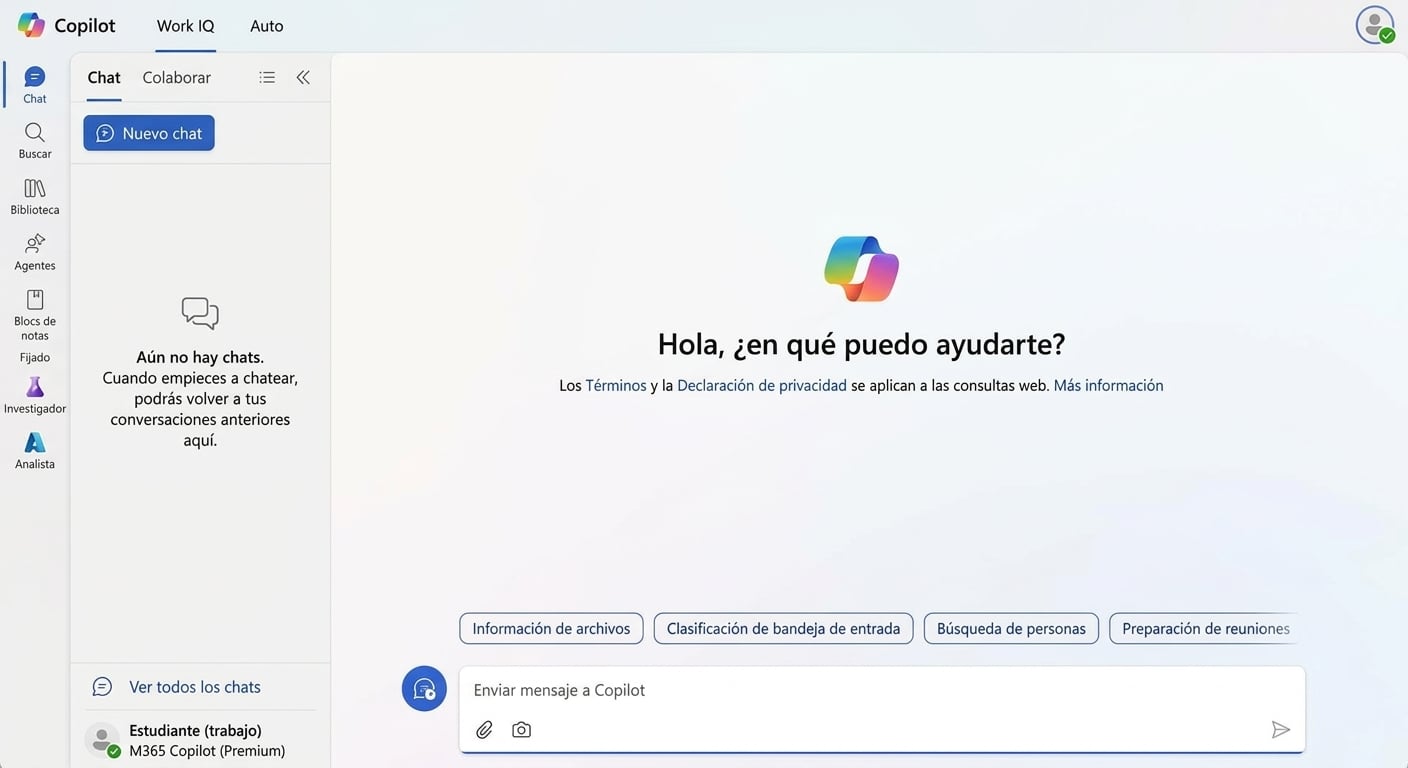Select the Auto tab

pos(267,26)
